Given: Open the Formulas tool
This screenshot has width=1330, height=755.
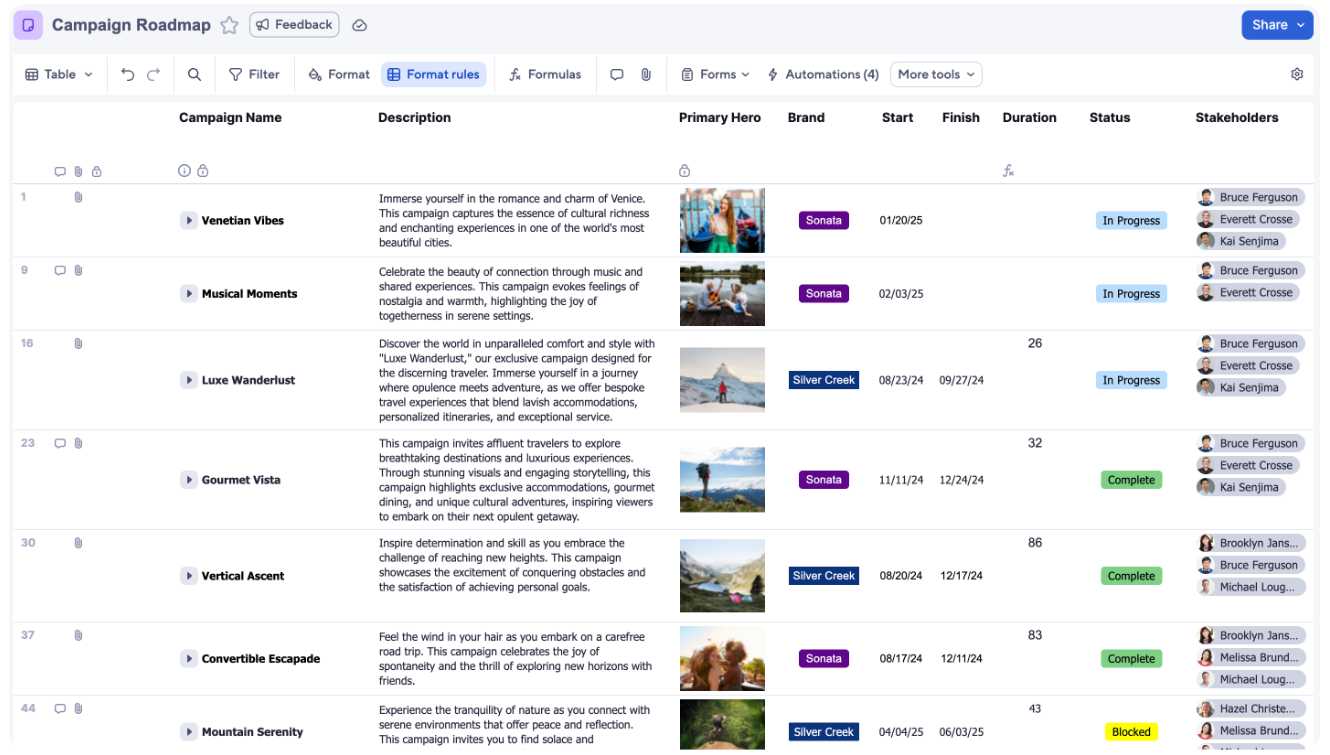Looking at the screenshot, I should click(545, 74).
